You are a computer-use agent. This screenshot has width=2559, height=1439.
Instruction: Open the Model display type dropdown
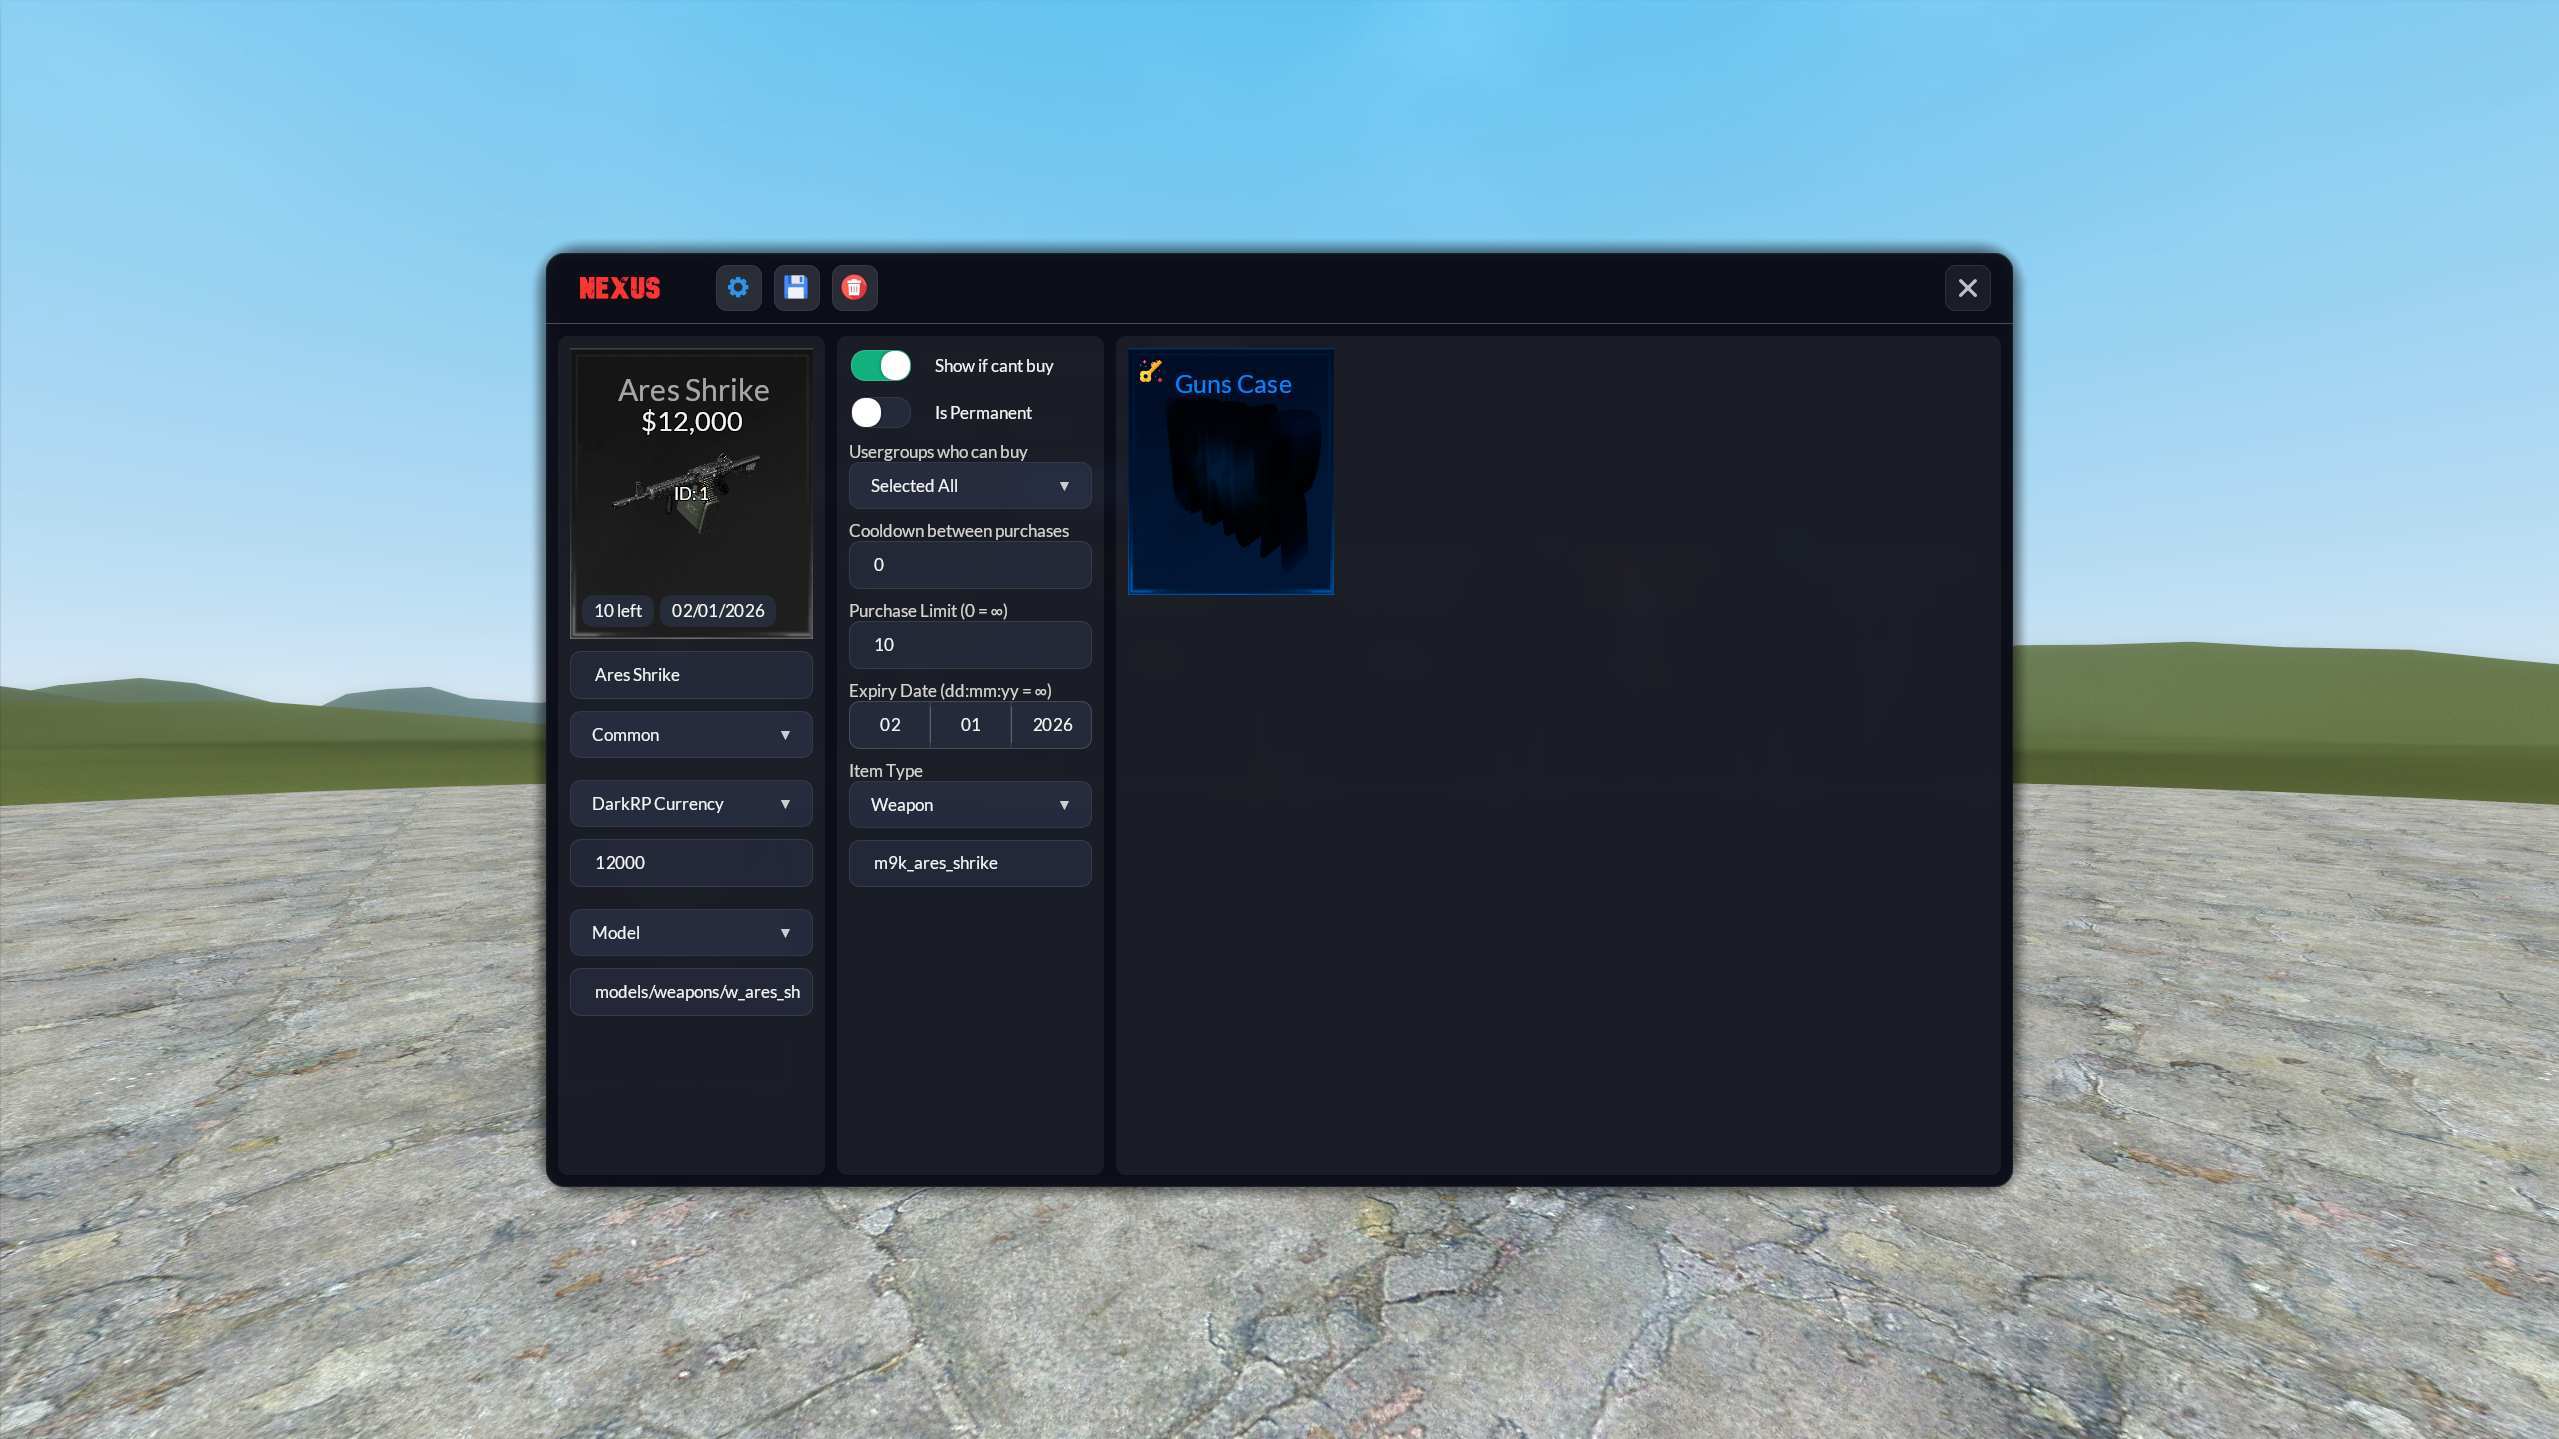coord(691,933)
